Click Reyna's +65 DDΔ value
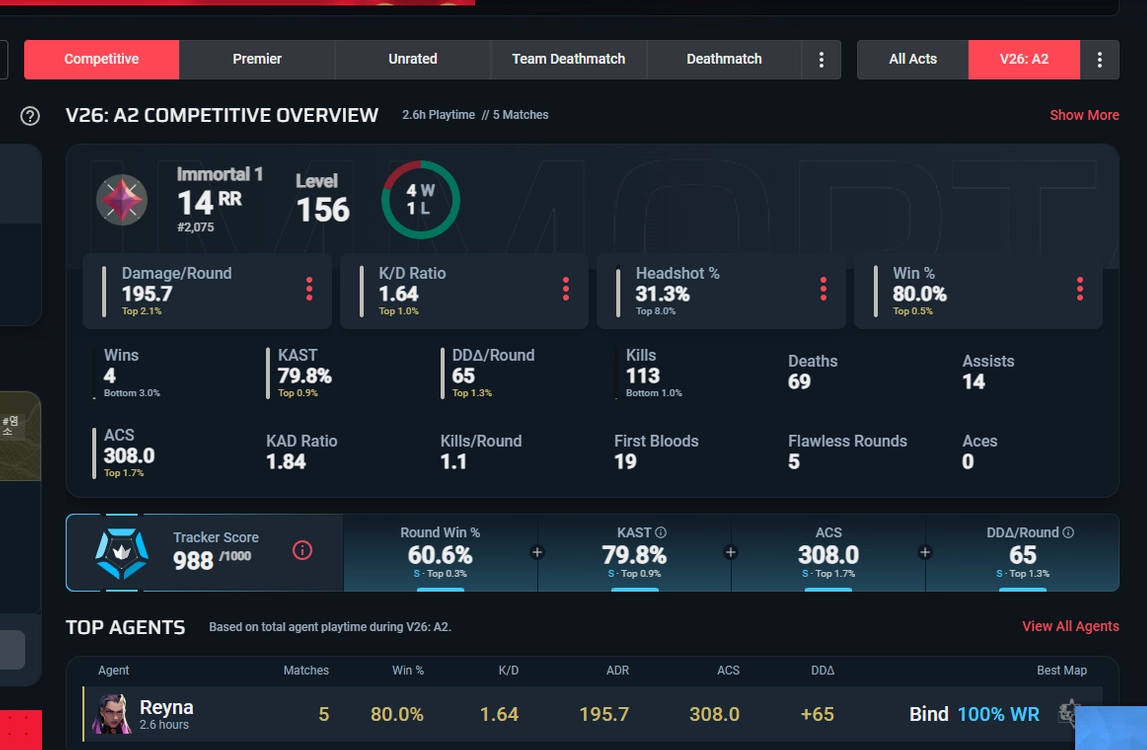 coord(817,714)
